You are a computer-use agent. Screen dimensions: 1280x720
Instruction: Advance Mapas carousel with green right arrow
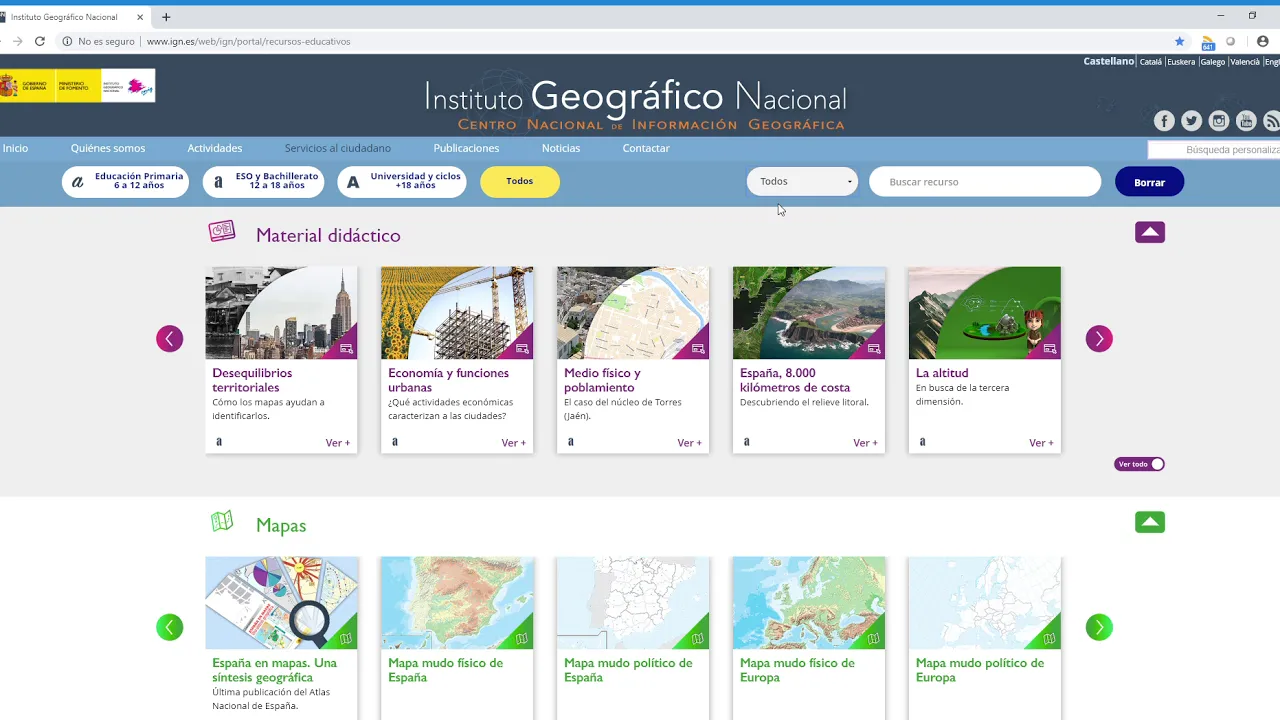click(x=1099, y=627)
